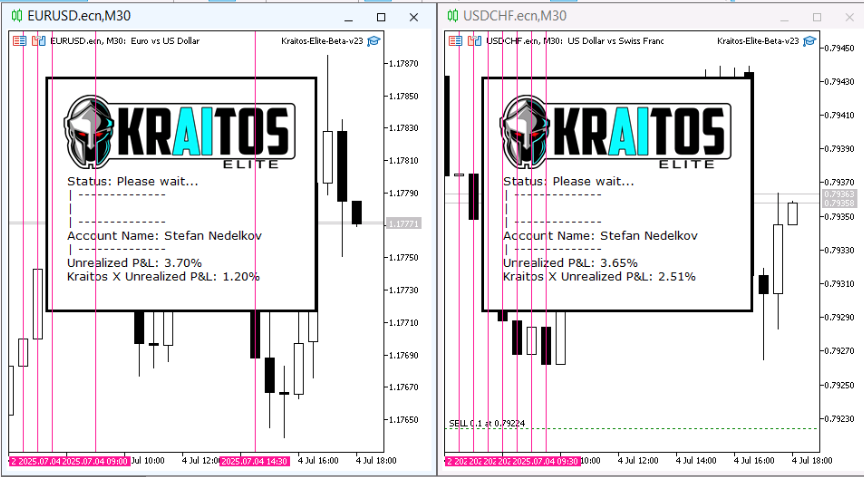
Task: Click 'Euro vs US Dollar' chart description
Action: click(165, 41)
